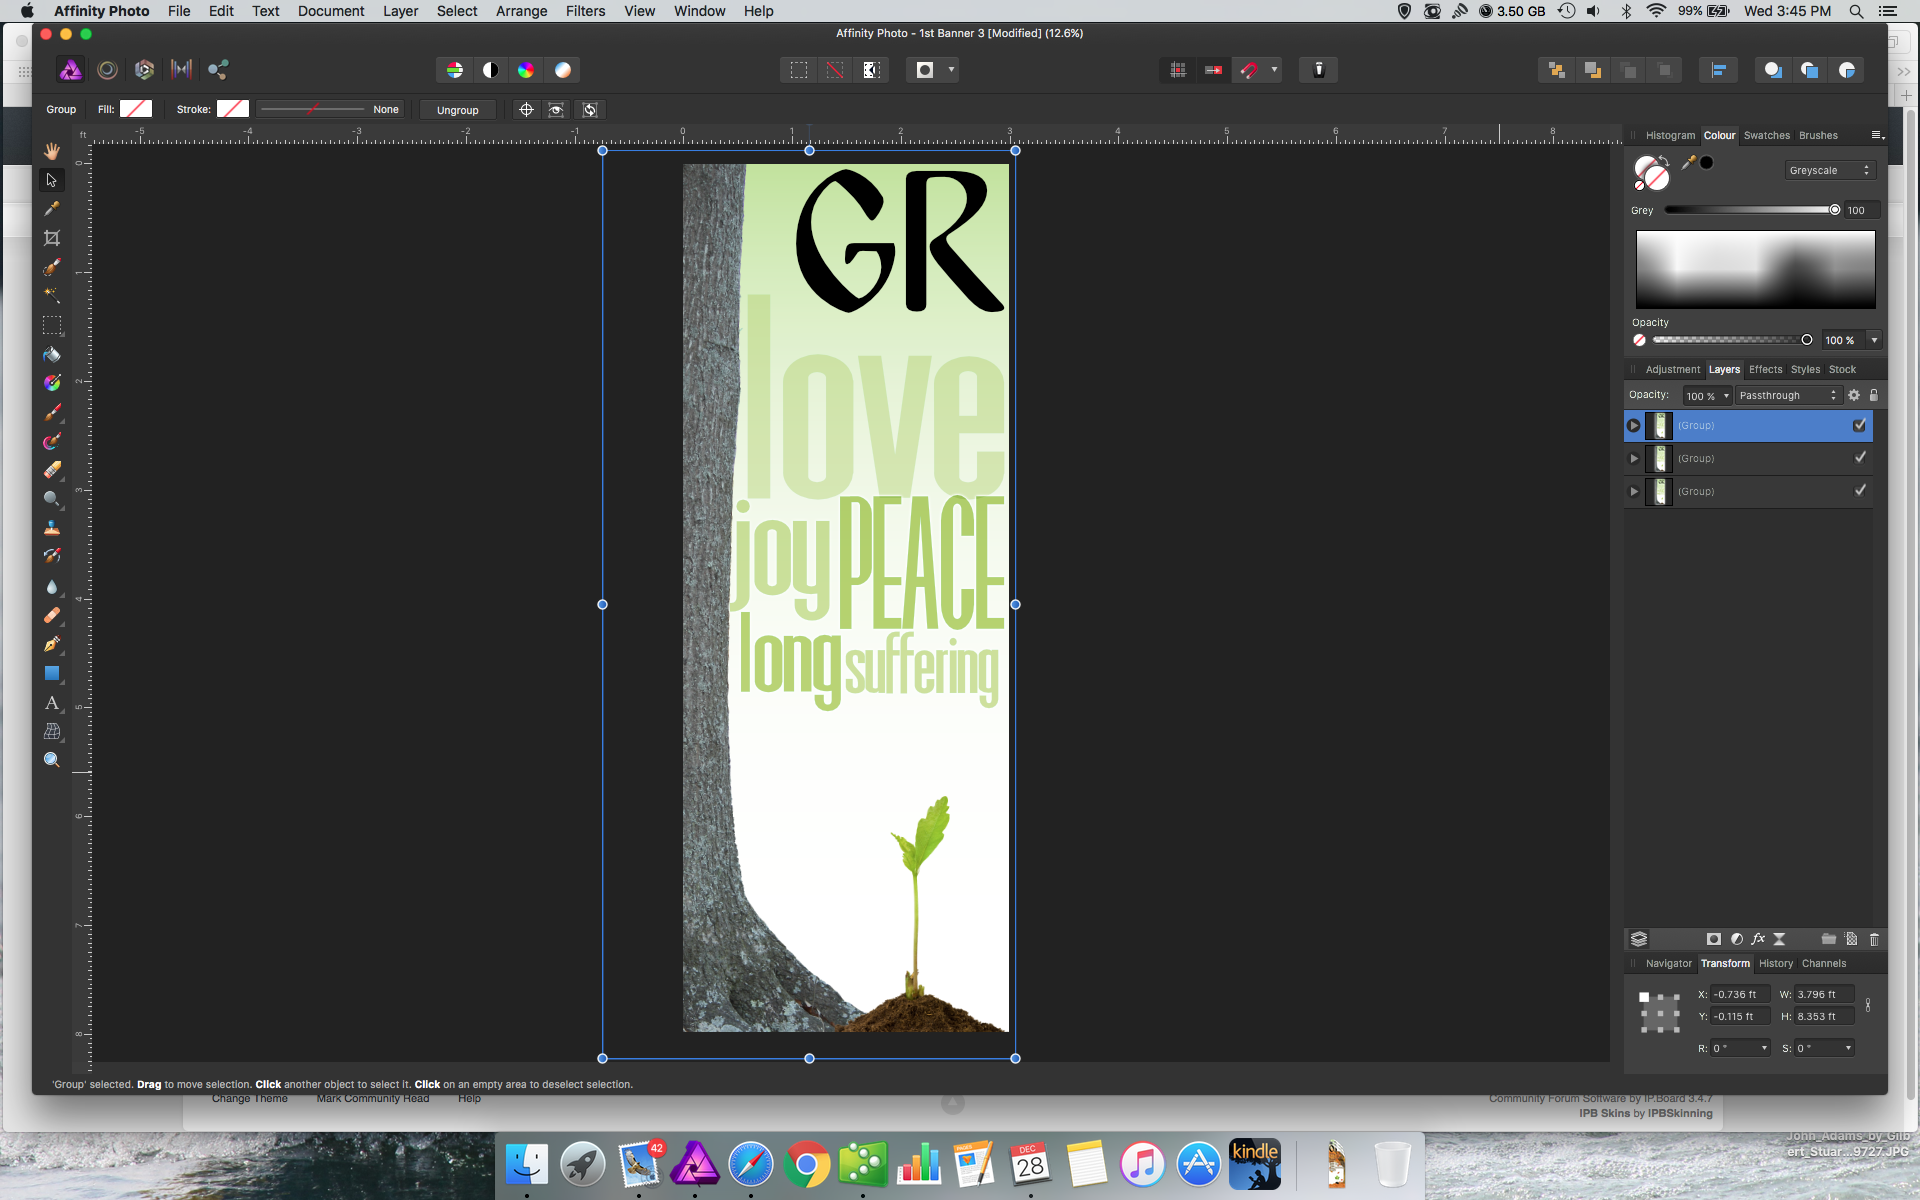The width and height of the screenshot is (1920, 1200).
Task: Toggle Snapping magnet button
Action: pos(1249,70)
